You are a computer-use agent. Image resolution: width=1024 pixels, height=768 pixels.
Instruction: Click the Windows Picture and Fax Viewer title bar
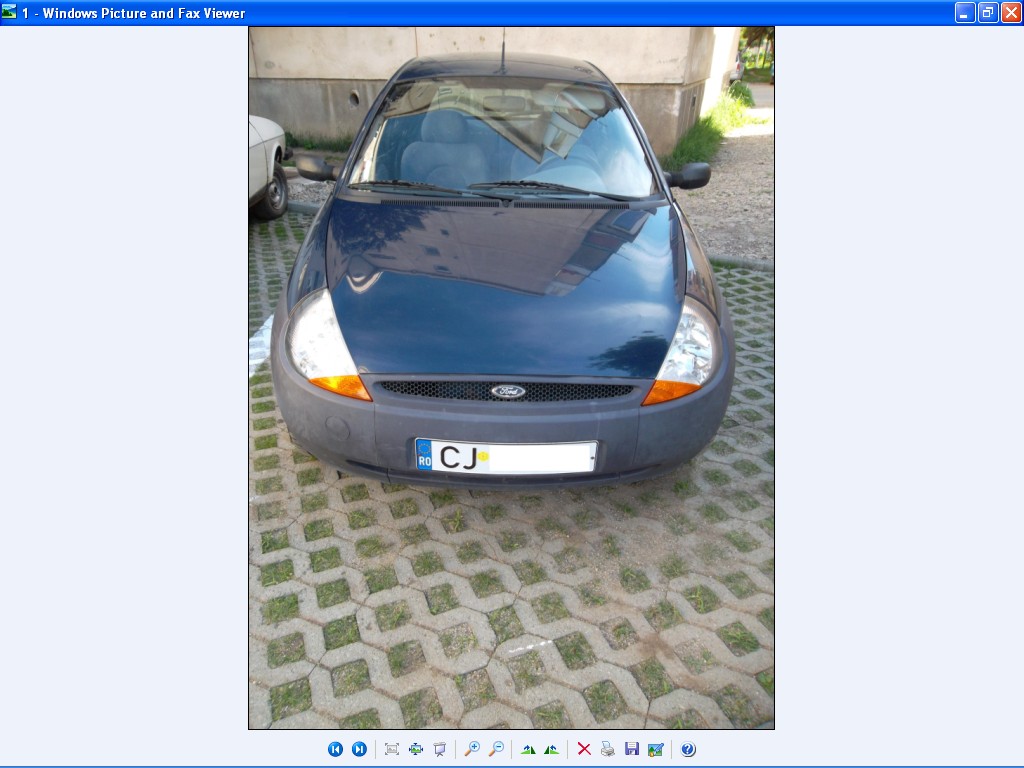[x=500, y=13]
